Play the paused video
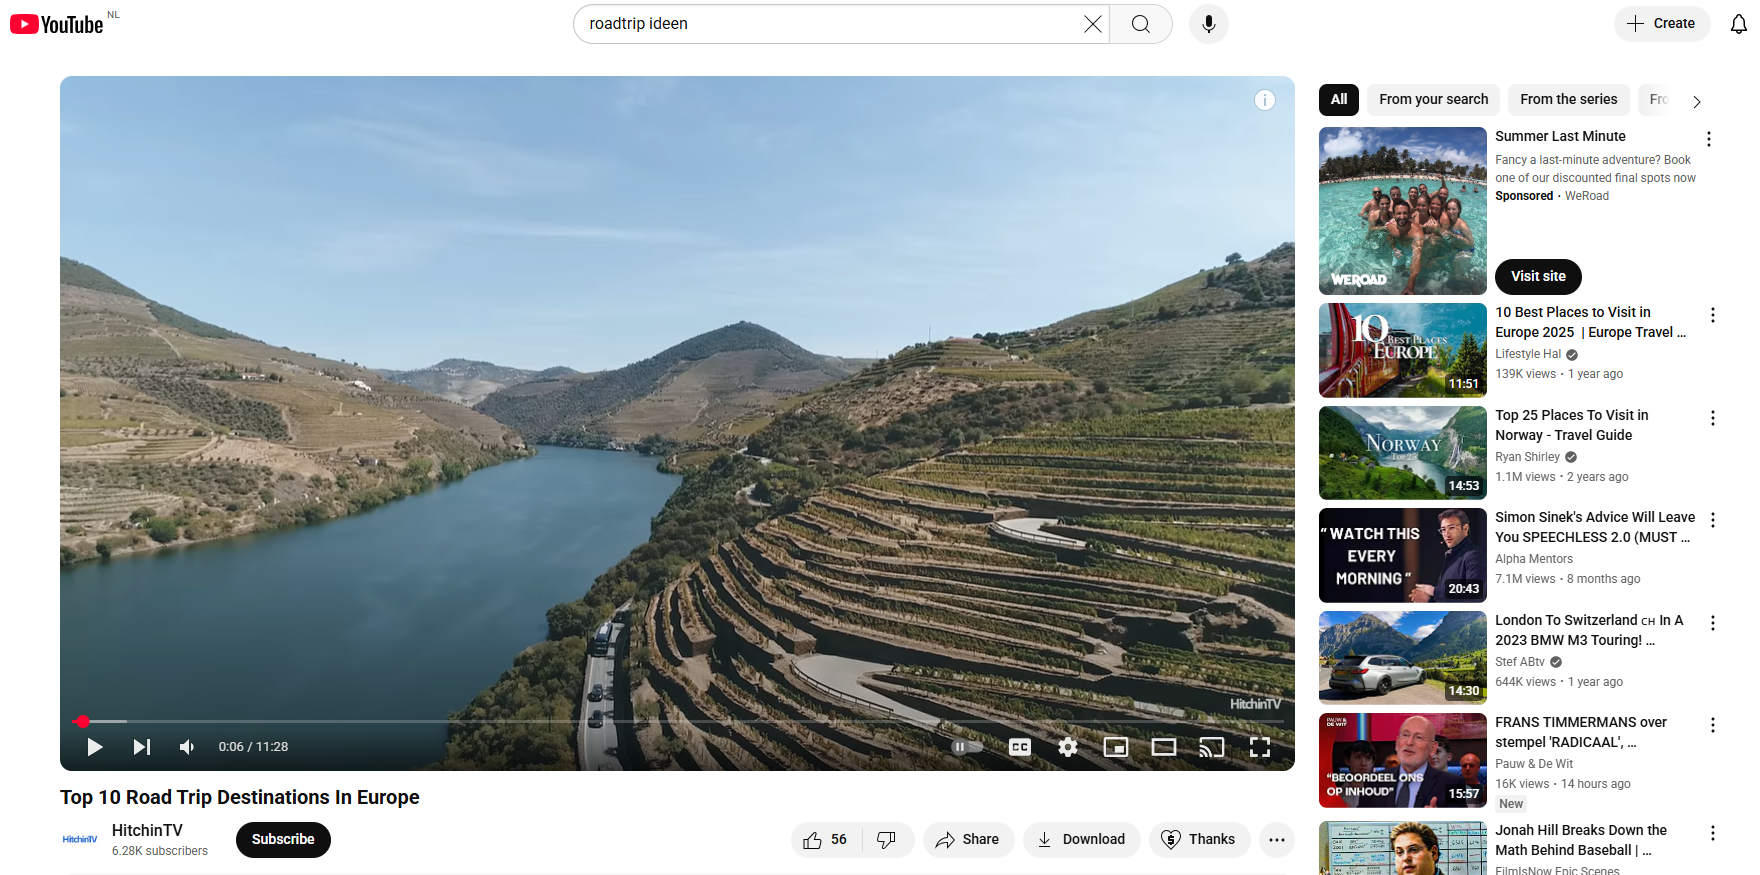Screen dimensions: 1760x875 [x=95, y=747]
